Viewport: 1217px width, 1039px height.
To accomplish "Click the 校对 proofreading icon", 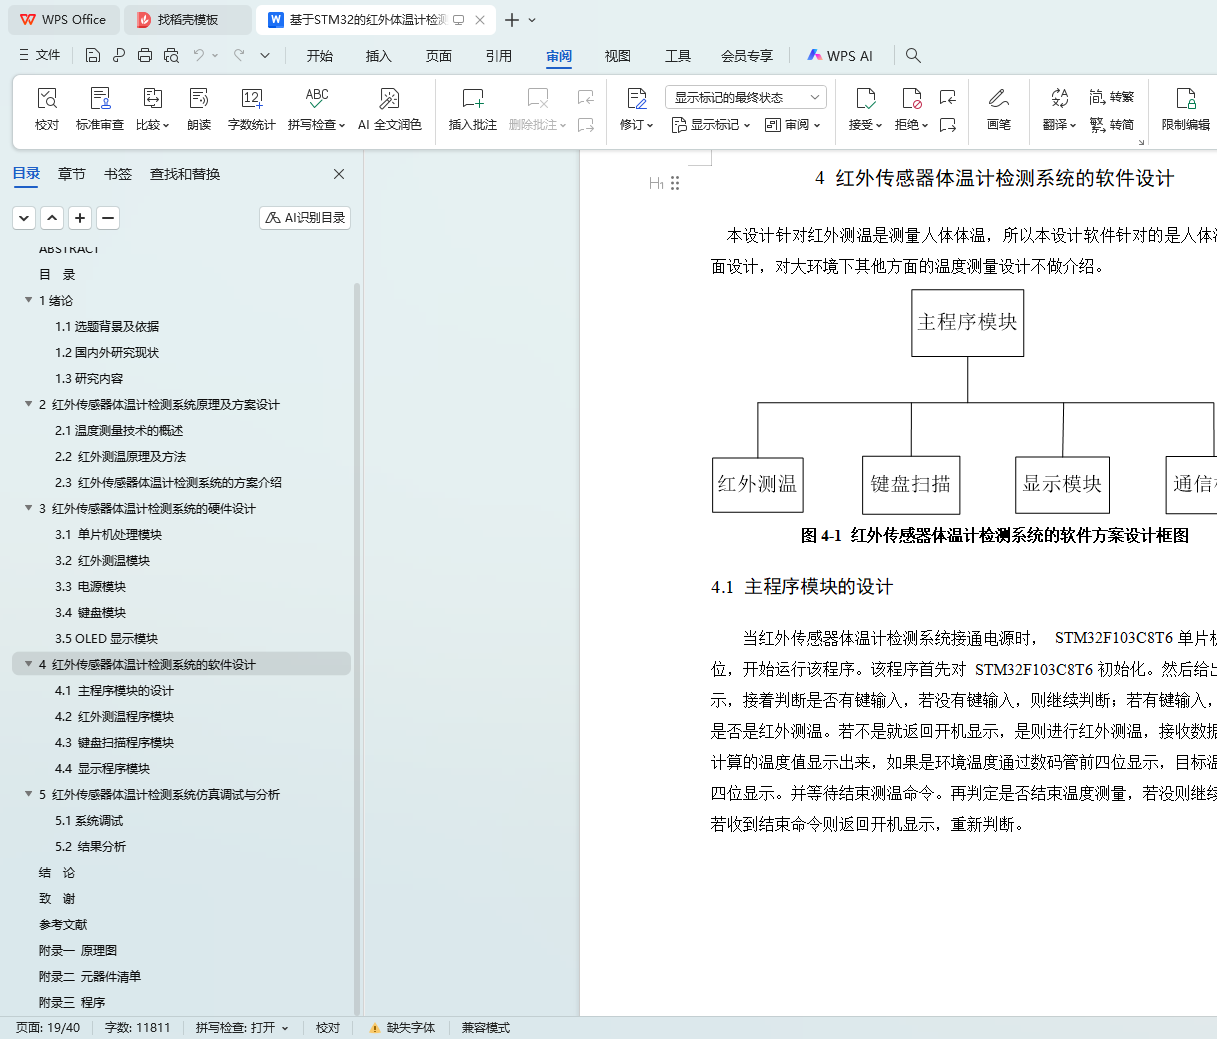I will click(47, 109).
